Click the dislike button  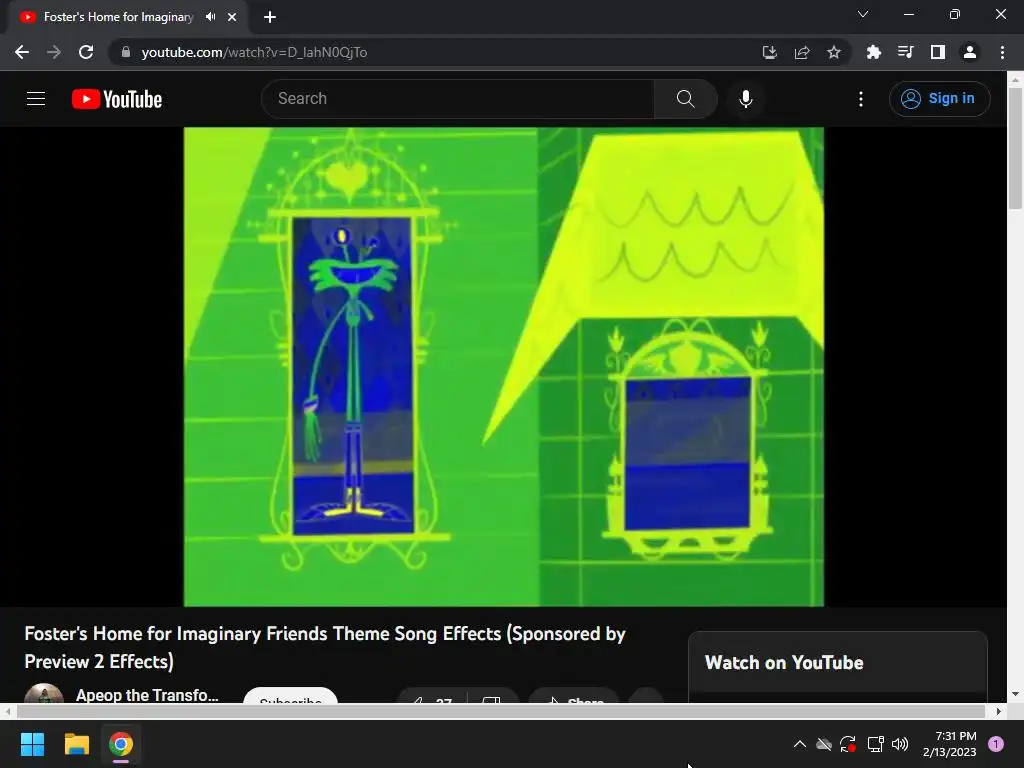[x=492, y=697]
